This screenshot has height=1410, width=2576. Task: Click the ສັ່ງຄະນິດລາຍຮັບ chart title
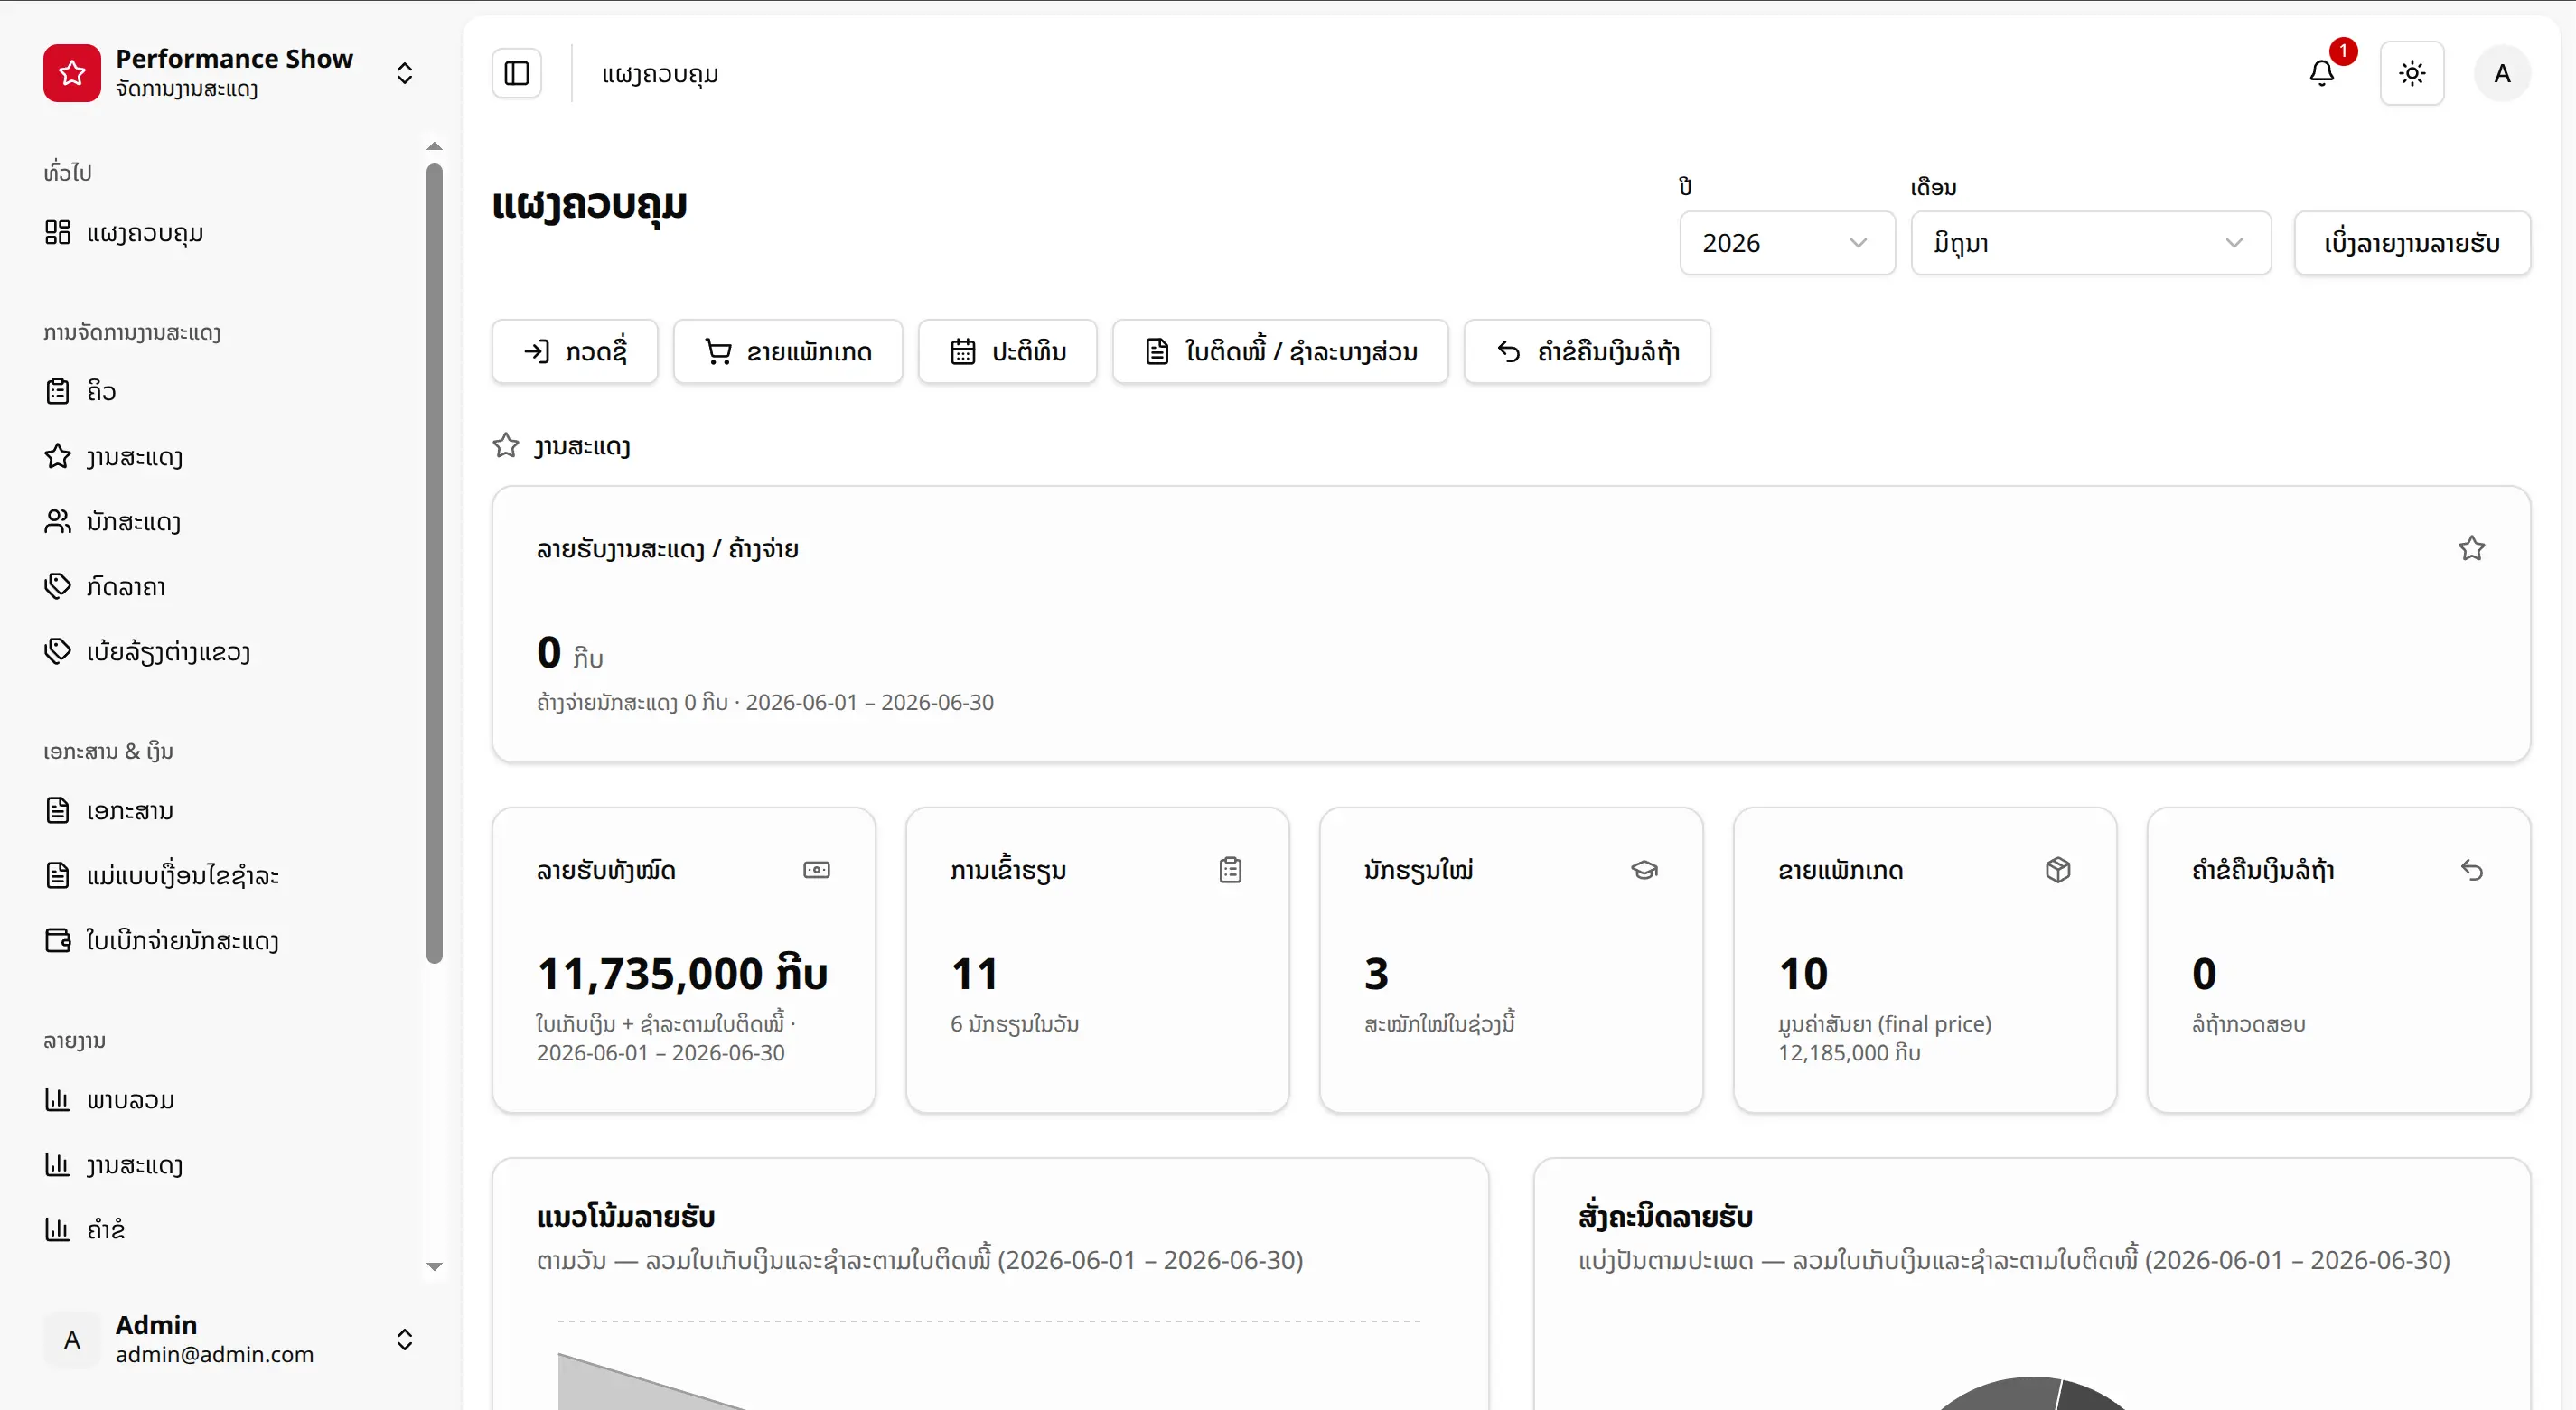(1666, 1217)
